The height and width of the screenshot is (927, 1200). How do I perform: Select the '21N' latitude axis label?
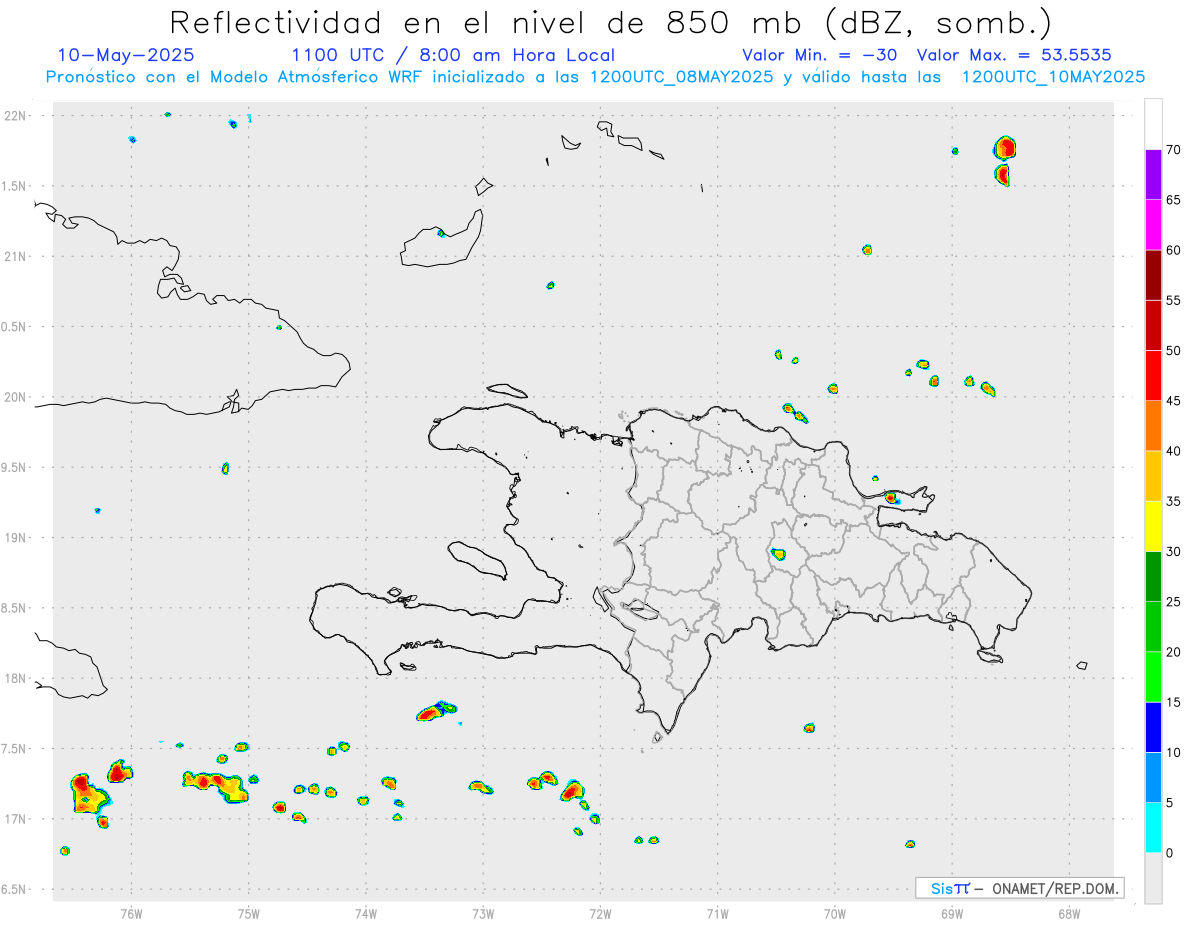(x=15, y=256)
